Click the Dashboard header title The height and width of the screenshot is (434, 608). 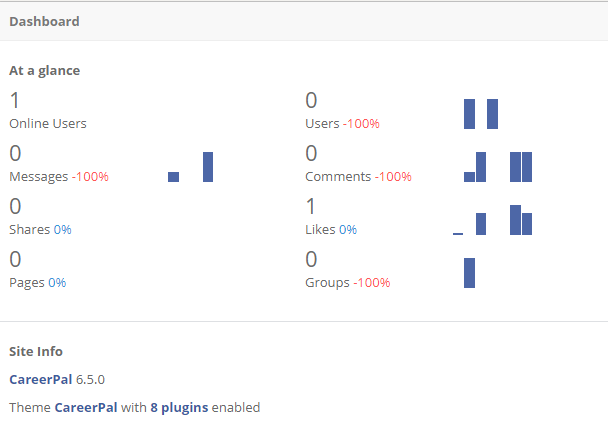(44, 21)
